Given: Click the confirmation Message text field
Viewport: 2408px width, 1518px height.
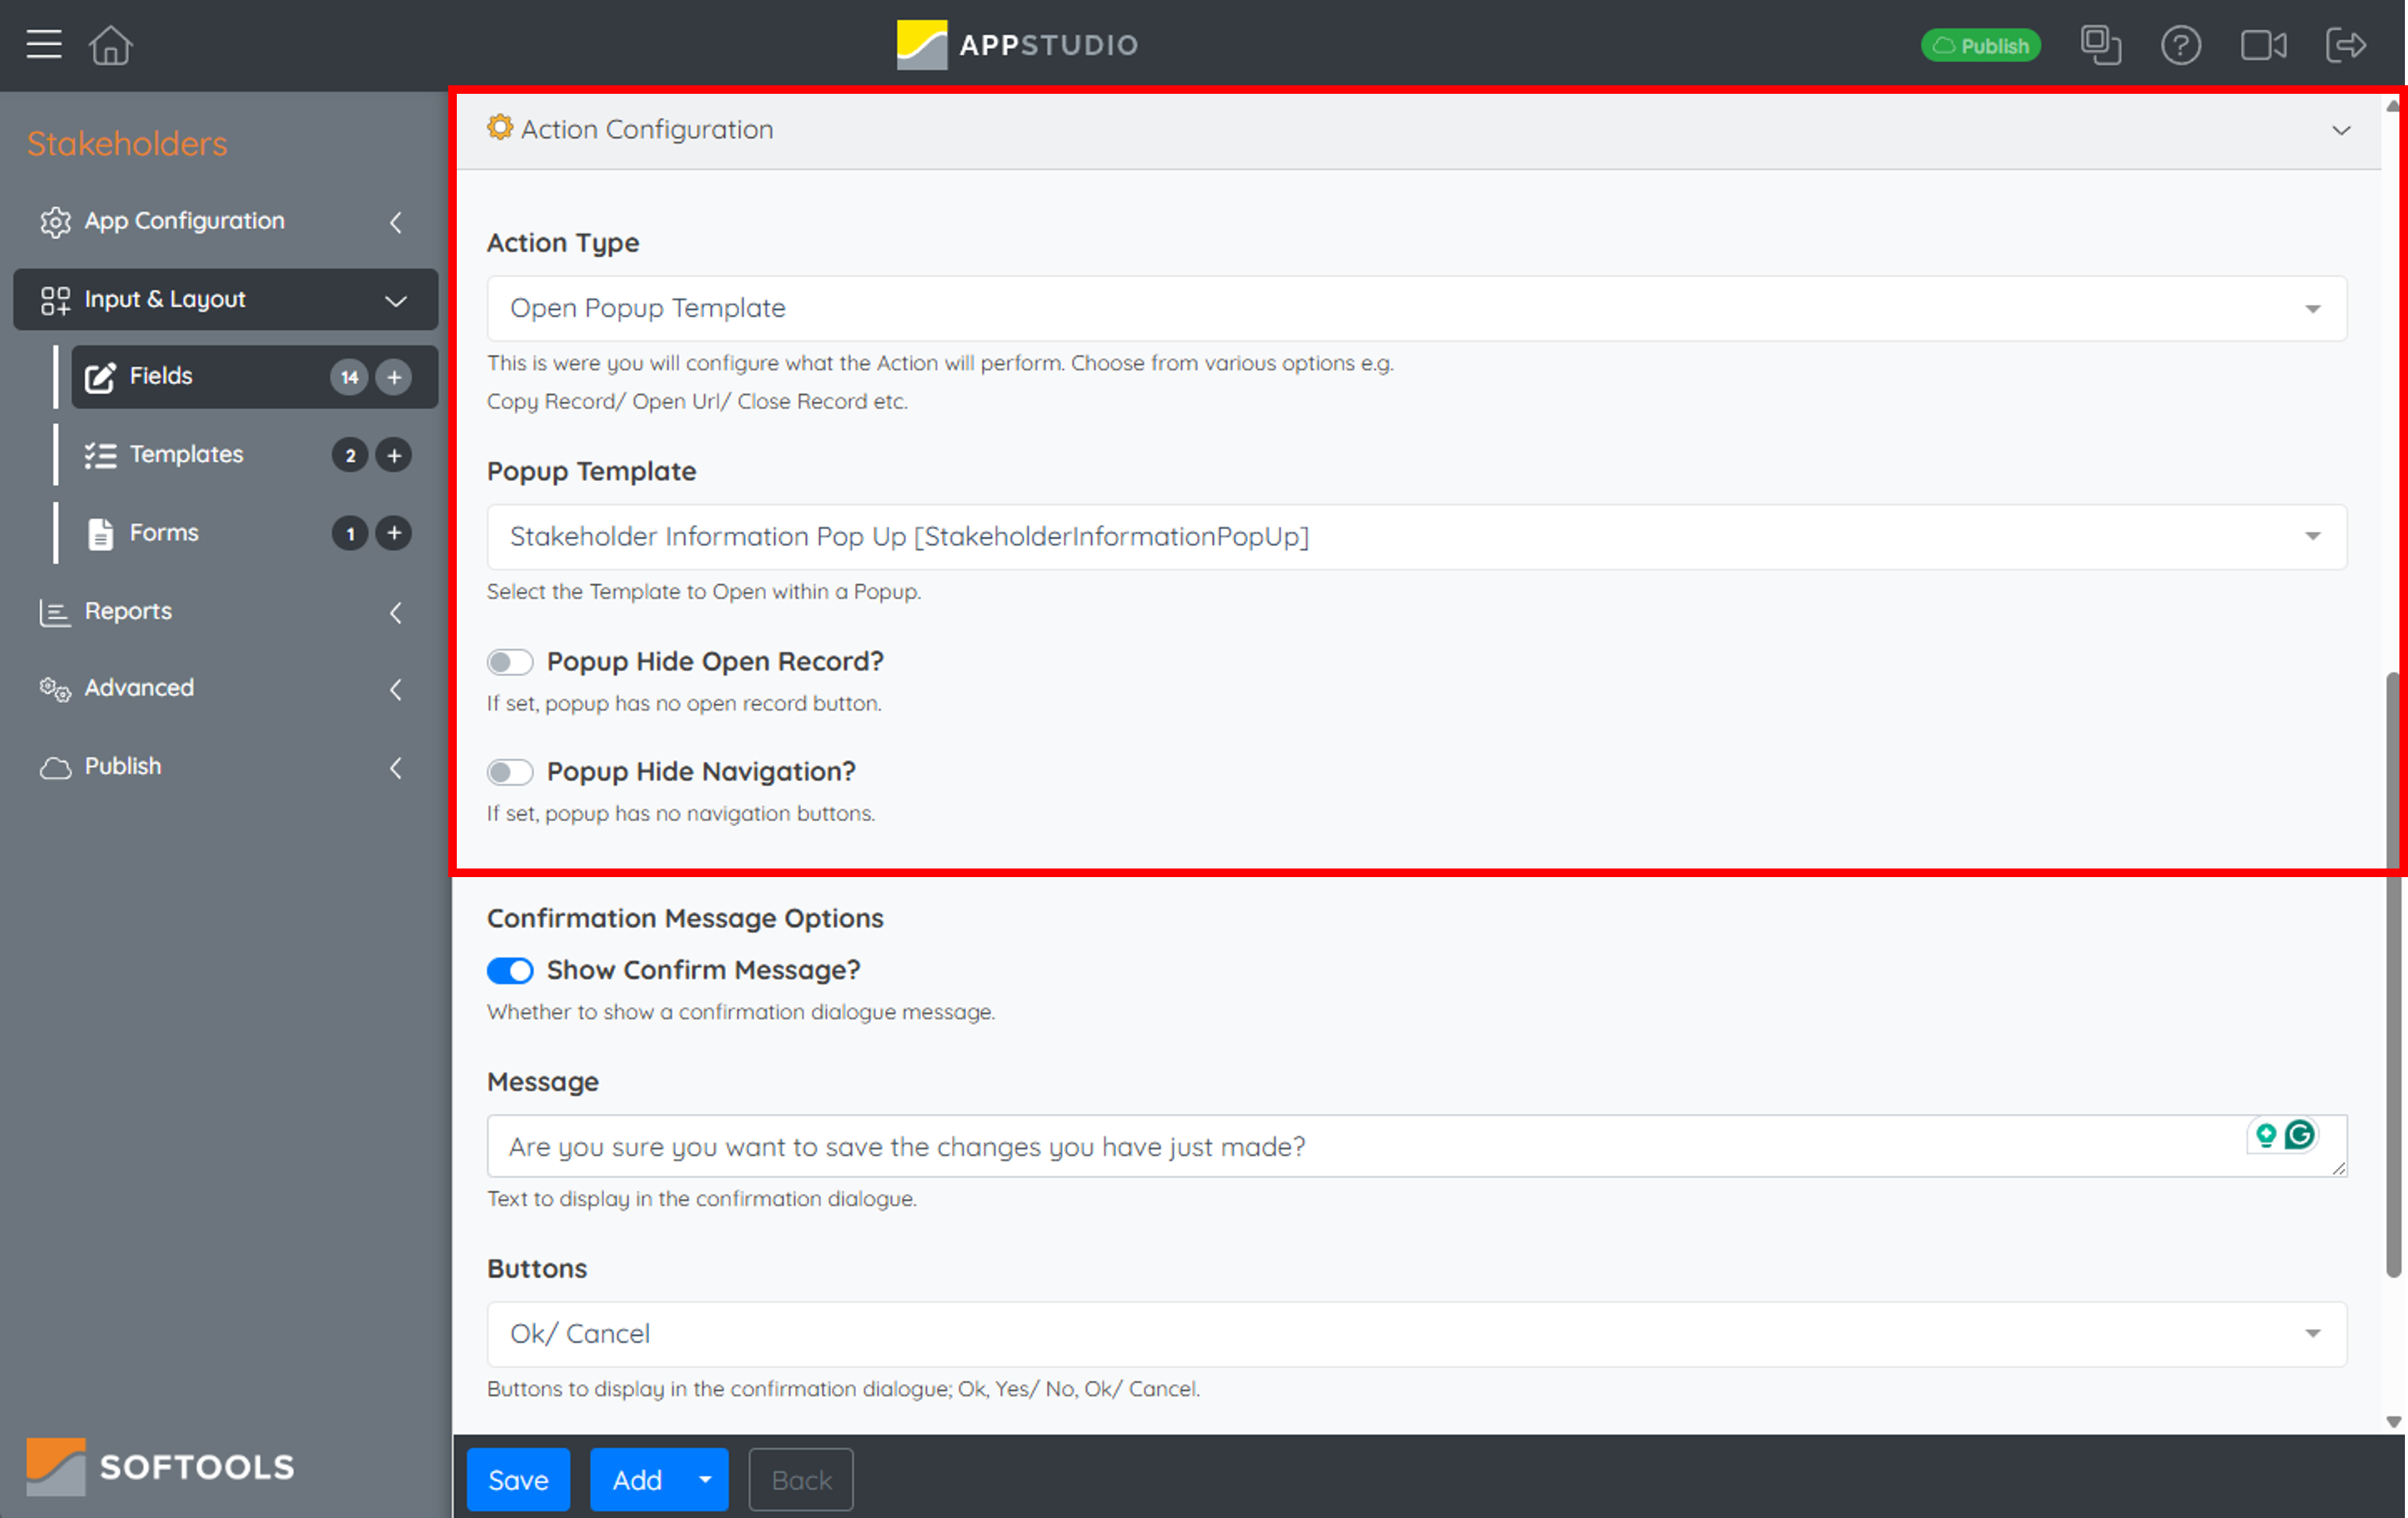Looking at the screenshot, I should pos(1416,1146).
